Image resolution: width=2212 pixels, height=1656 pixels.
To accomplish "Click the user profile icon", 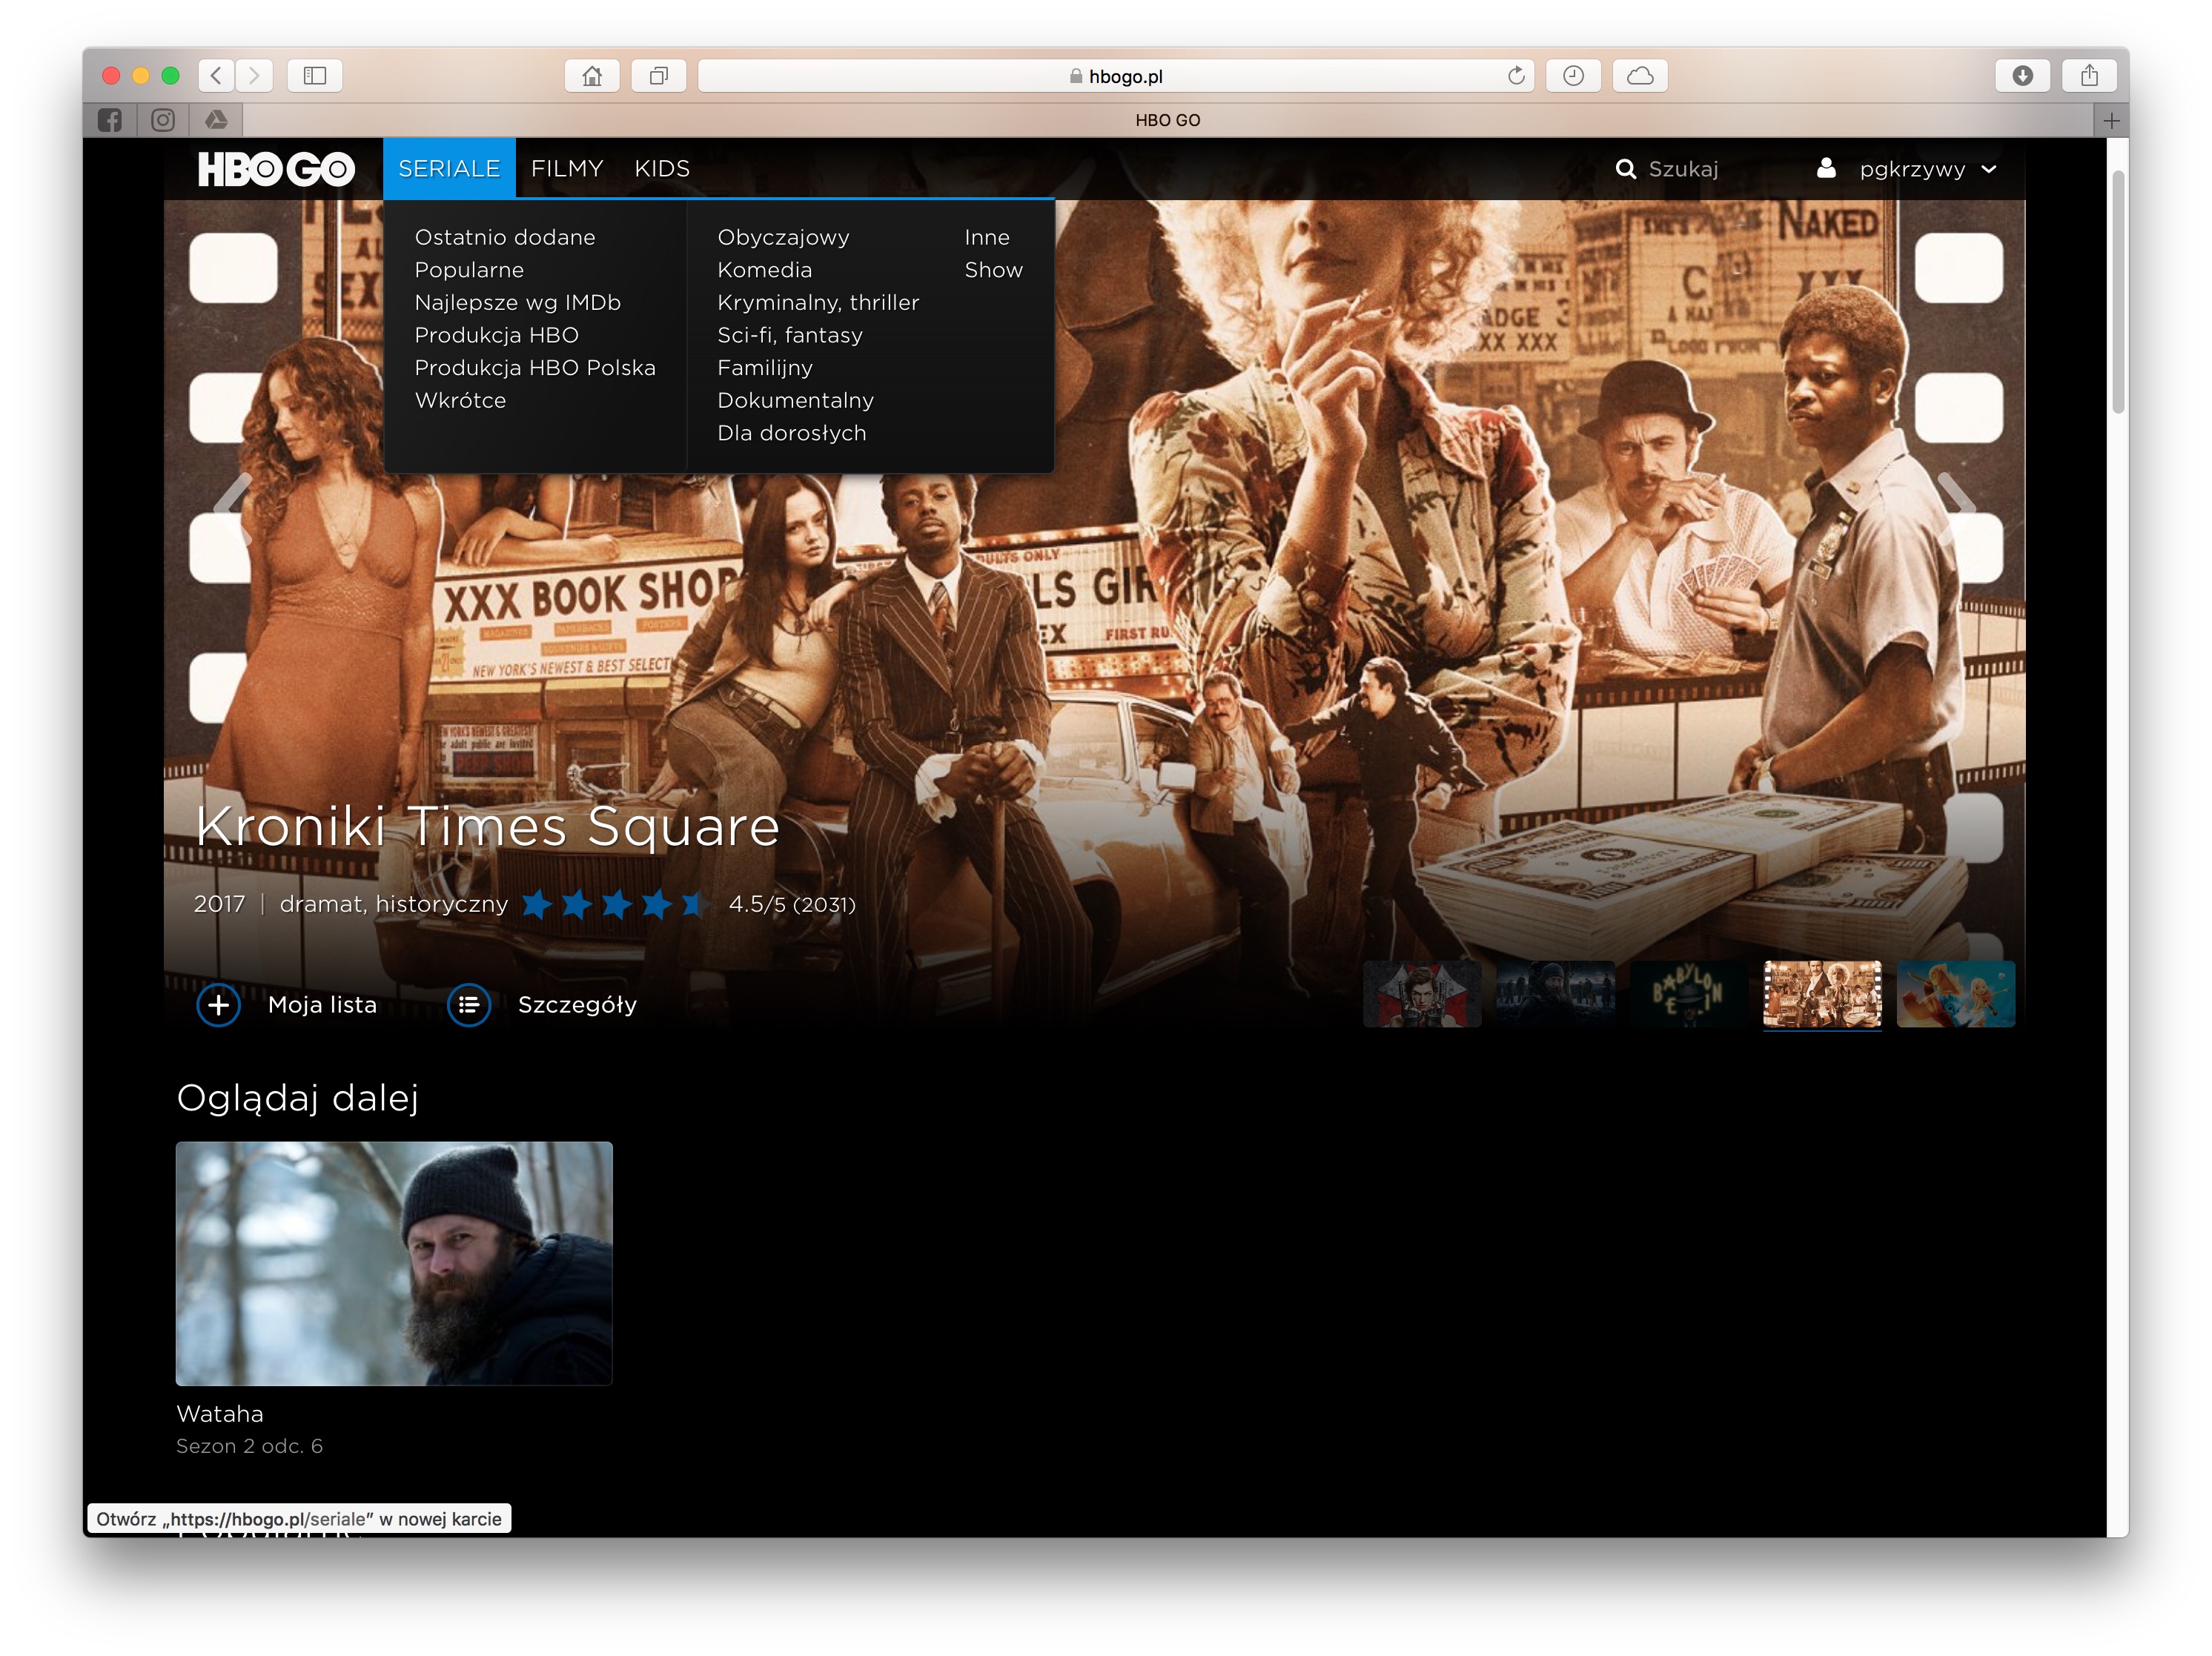I will pos(1826,168).
